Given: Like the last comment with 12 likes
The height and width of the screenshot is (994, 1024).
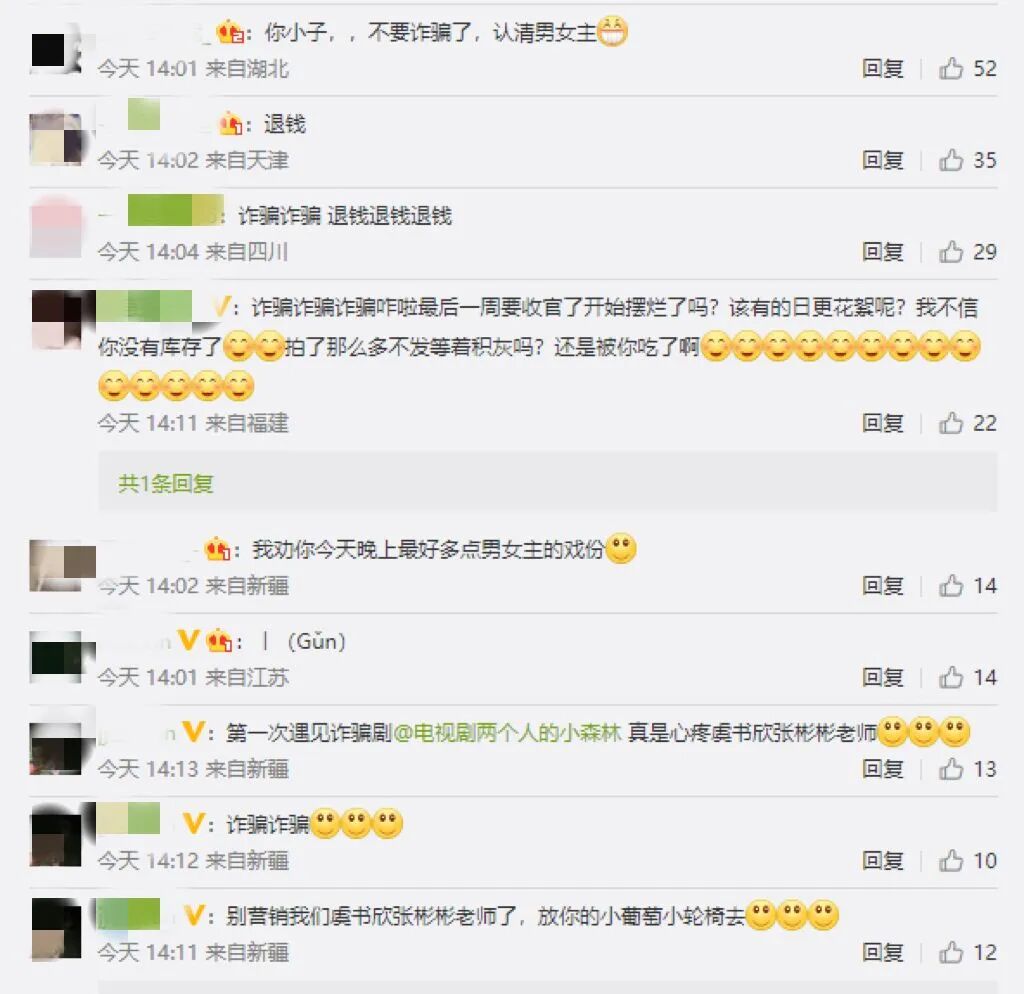Looking at the screenshot, I should click(x=967, y=953).
